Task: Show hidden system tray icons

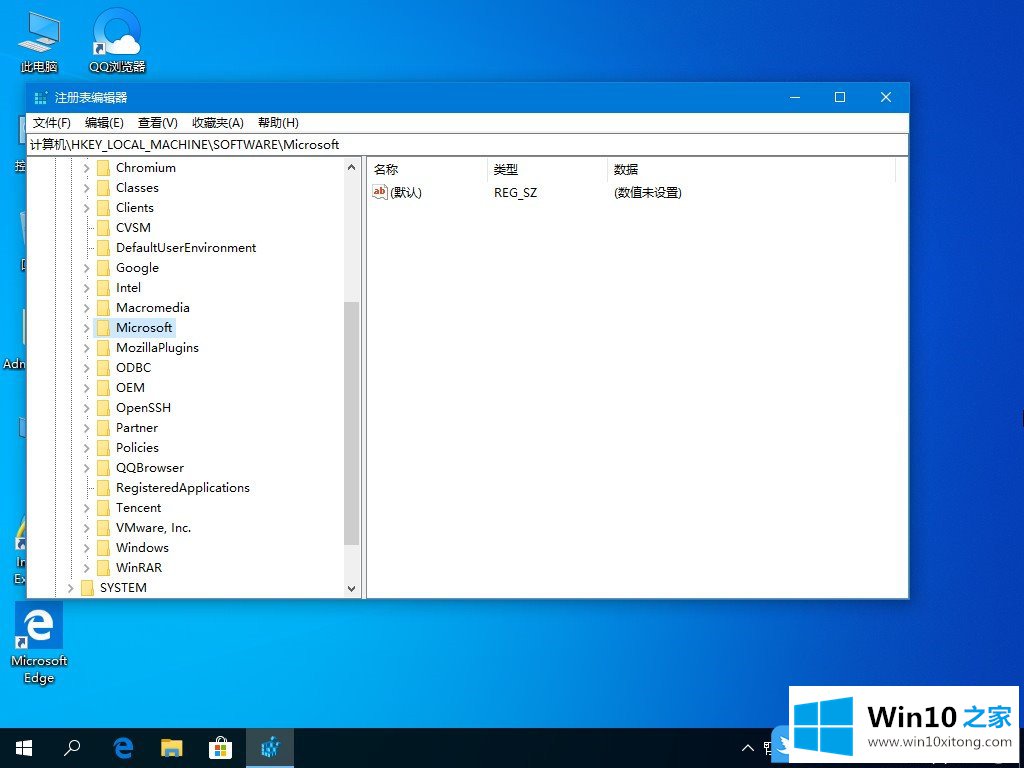Action: point(748,748)
